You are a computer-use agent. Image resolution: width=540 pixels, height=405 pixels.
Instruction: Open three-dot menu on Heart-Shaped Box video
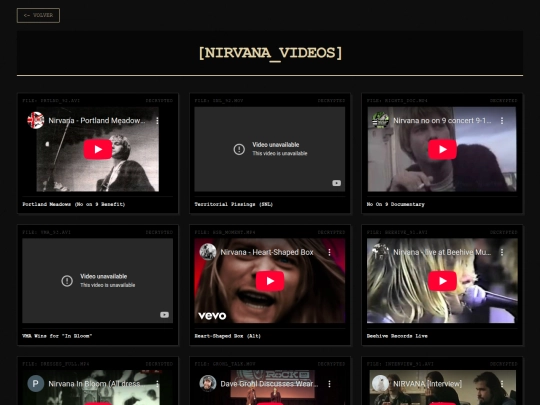tap(330, 252)
